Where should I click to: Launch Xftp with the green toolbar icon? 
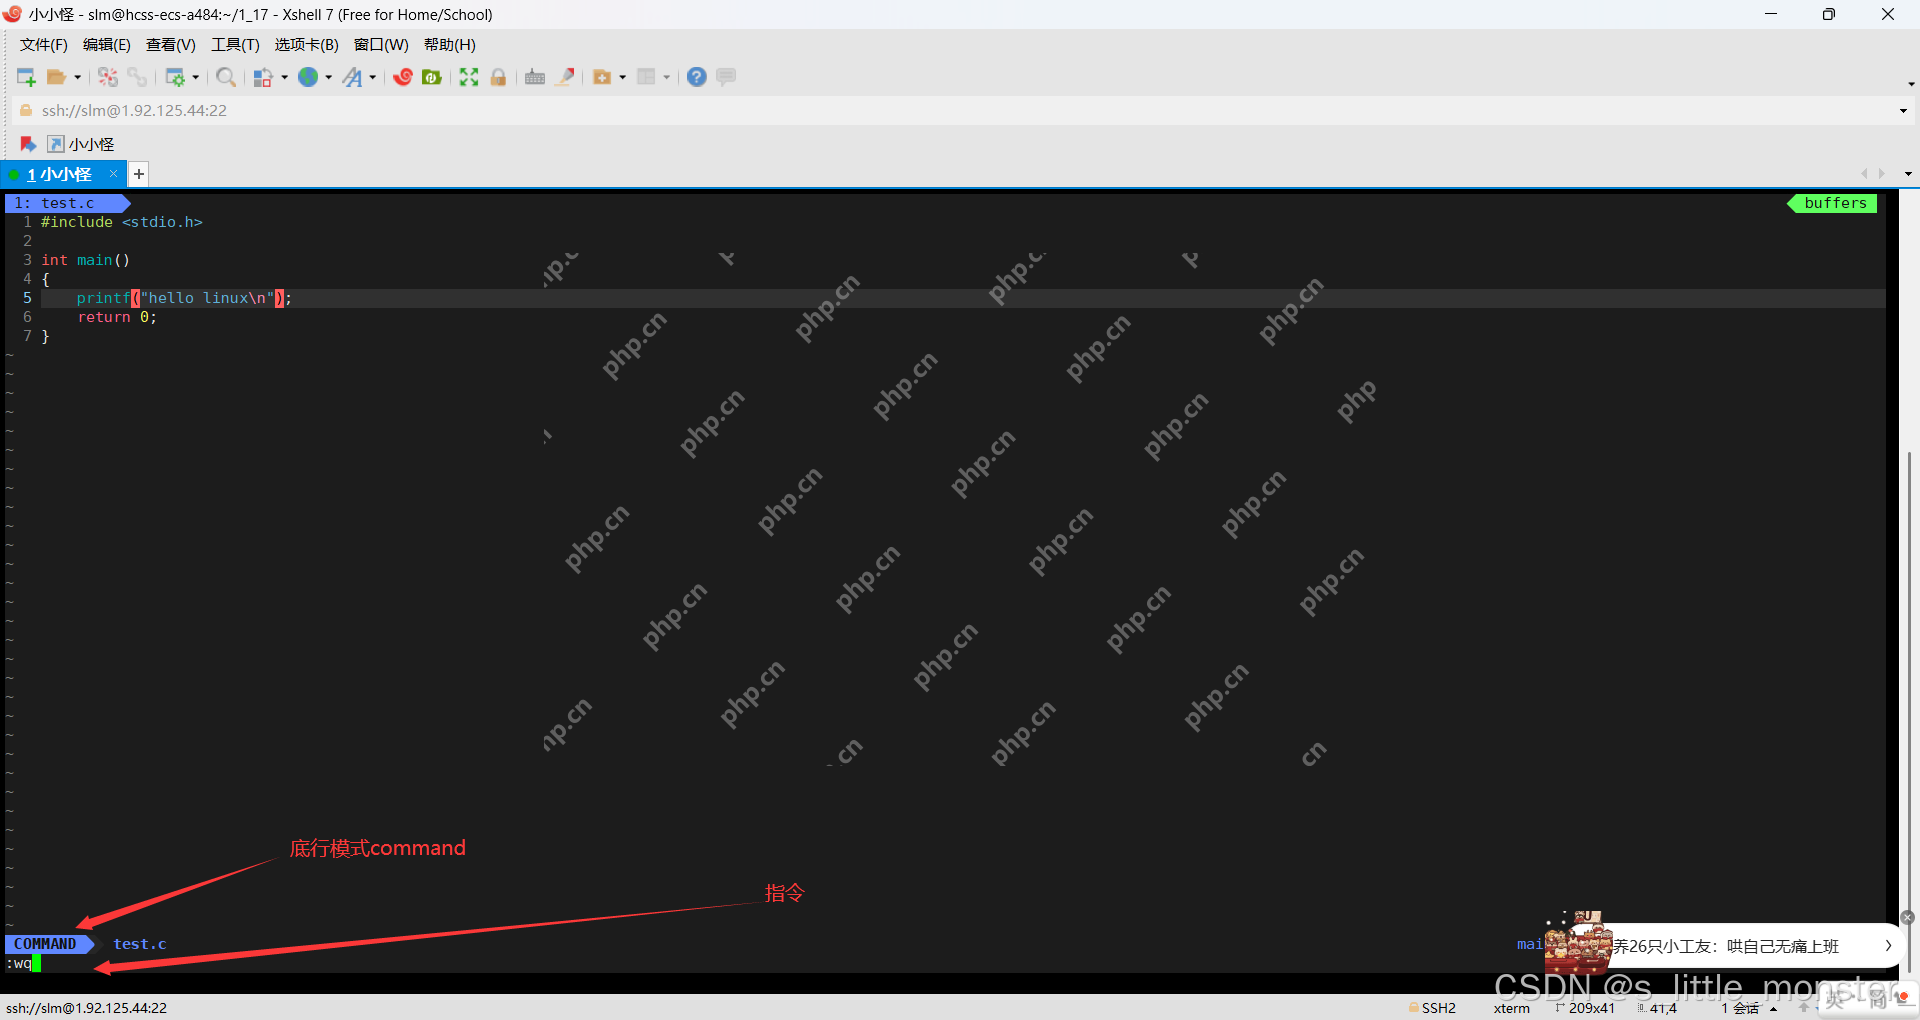pos(432,77)
